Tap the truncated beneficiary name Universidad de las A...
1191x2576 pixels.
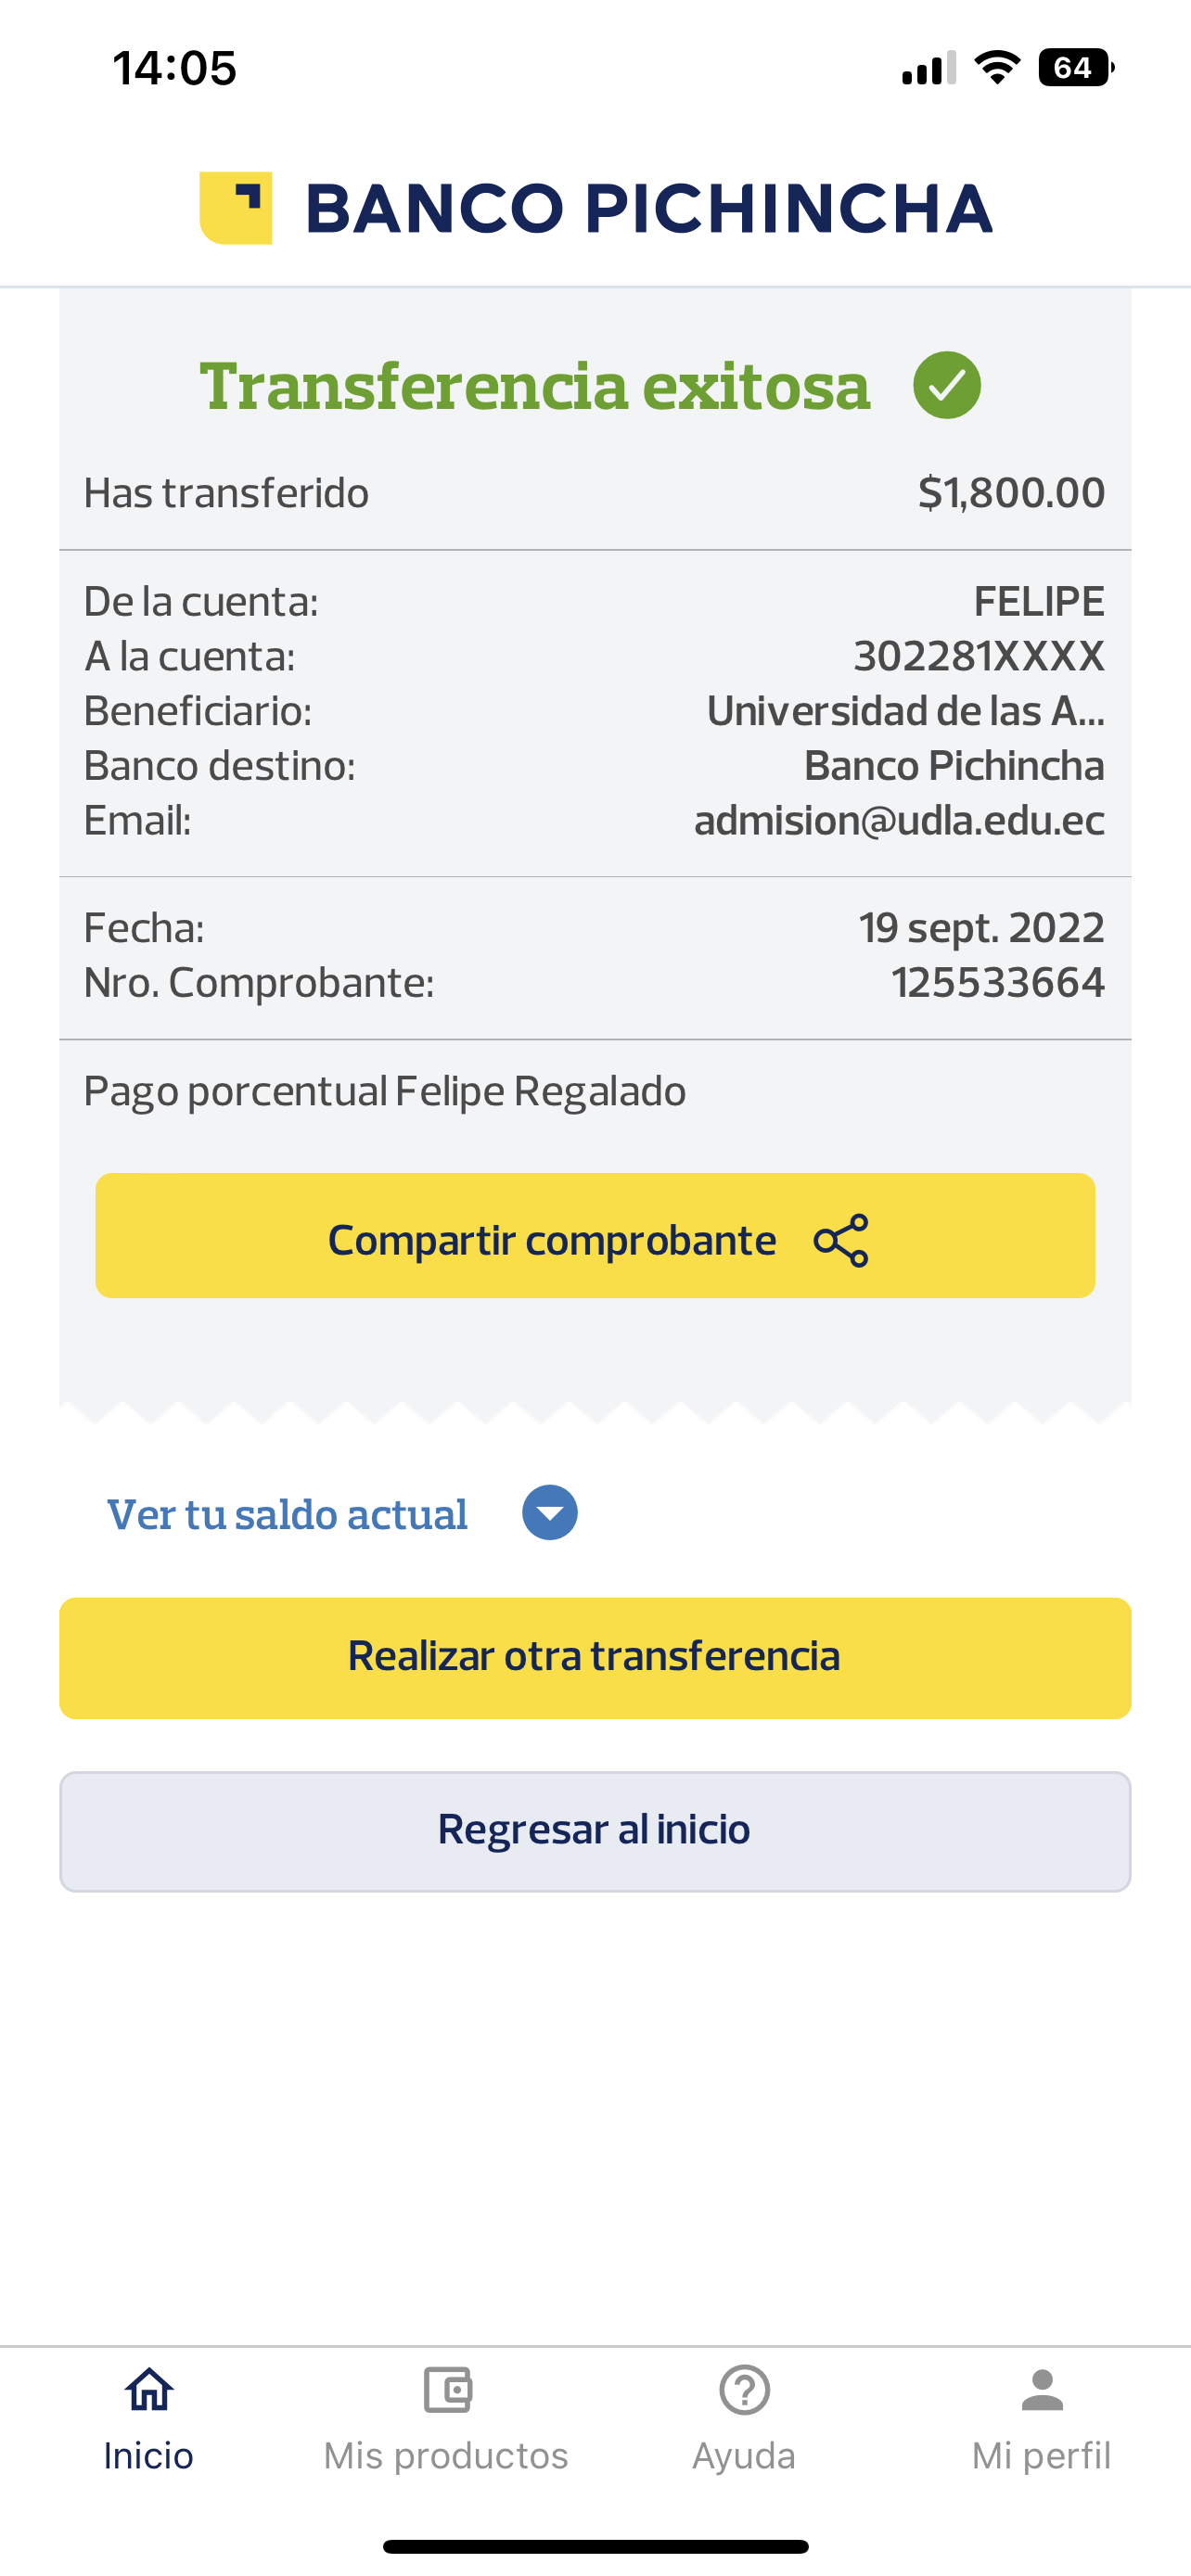(x=905, y=711)
